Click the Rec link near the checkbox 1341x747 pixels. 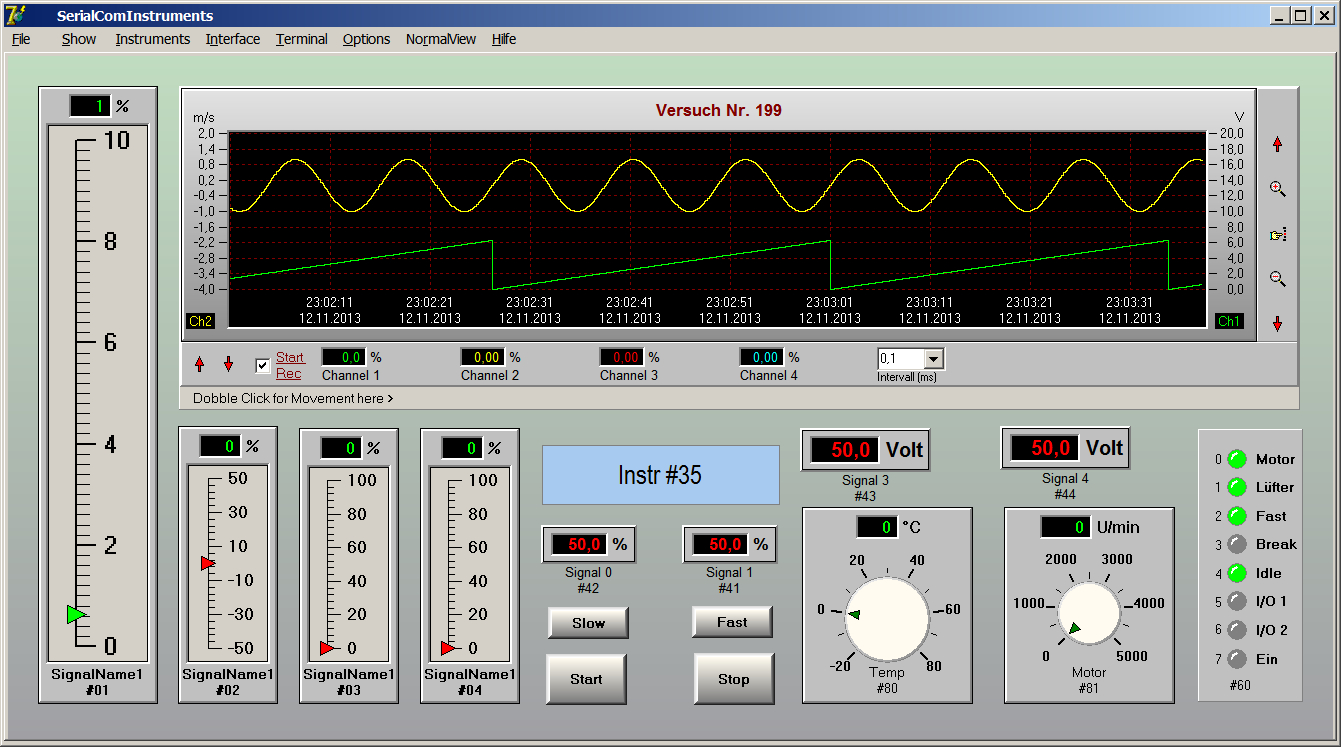288,374
